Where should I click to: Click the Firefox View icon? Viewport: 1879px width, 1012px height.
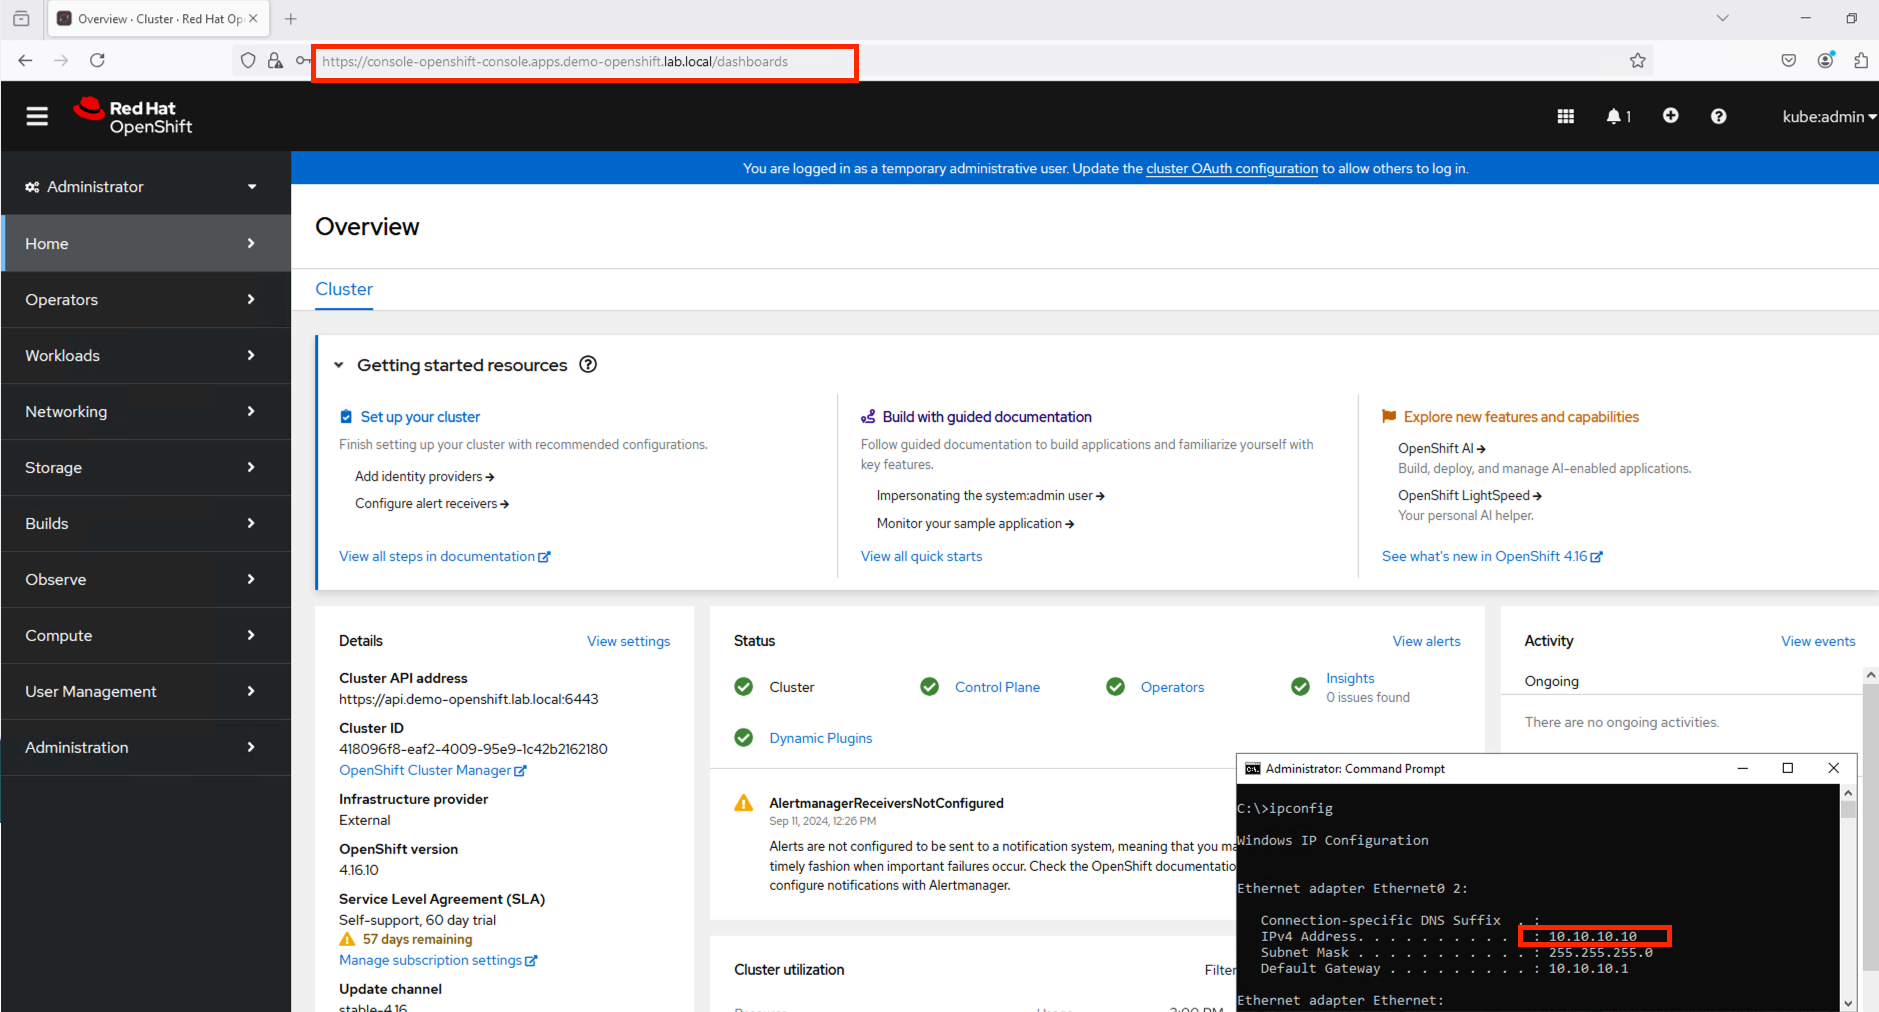point(21,19)
